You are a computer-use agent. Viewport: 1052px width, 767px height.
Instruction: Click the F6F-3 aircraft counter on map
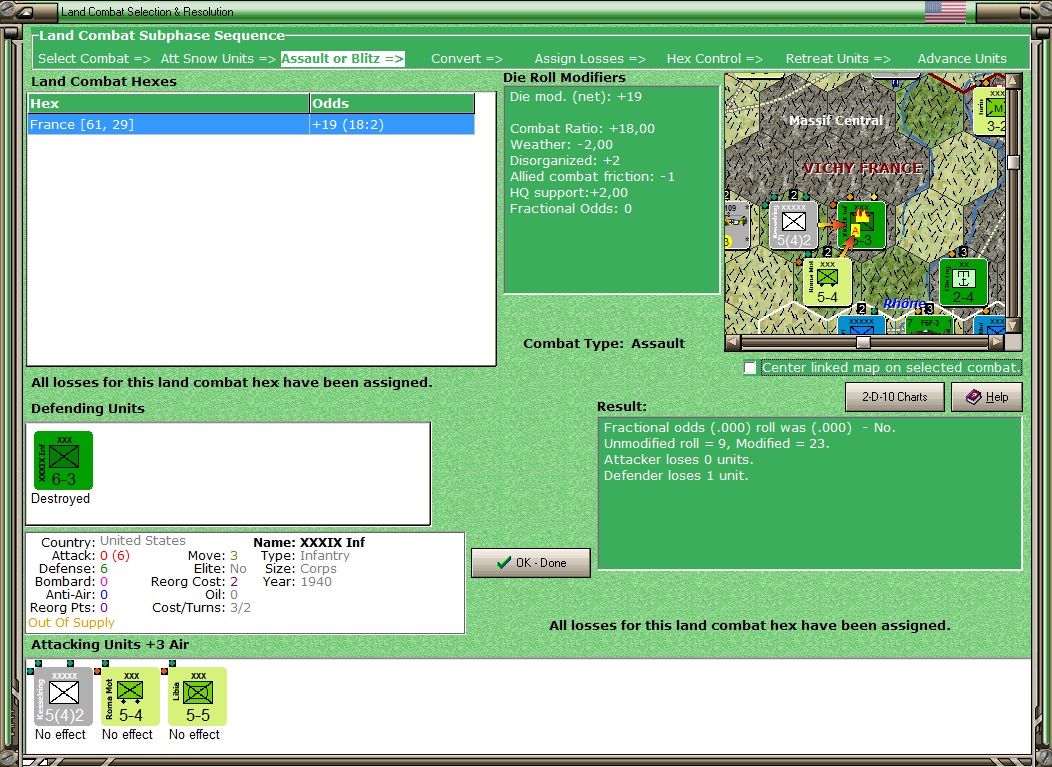pyautogui.click(x=930, y=325)
